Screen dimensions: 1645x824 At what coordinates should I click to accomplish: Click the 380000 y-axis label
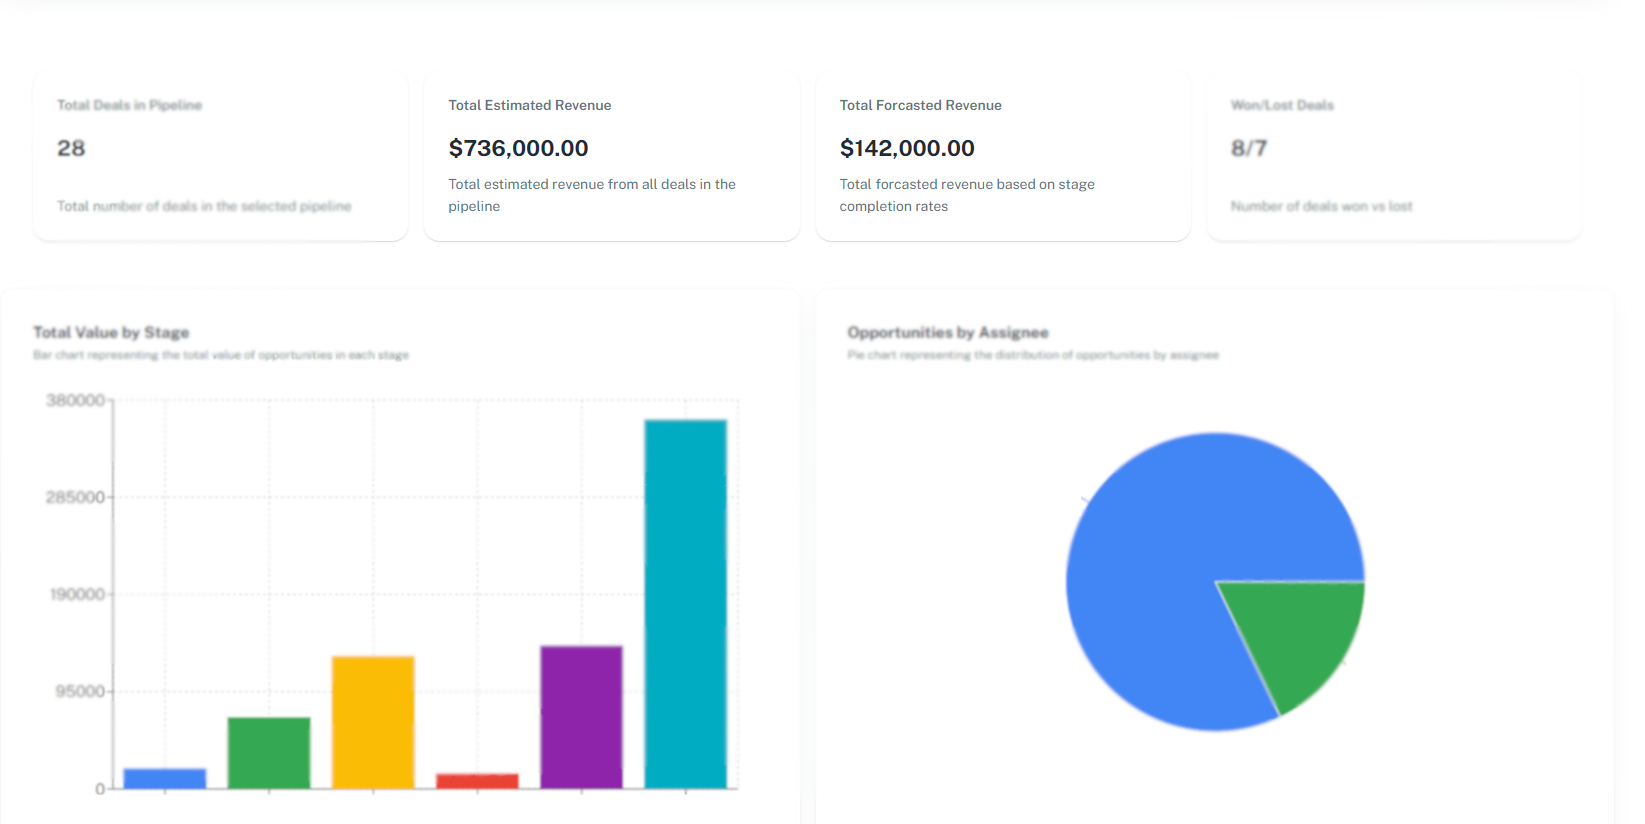[75, 400]
